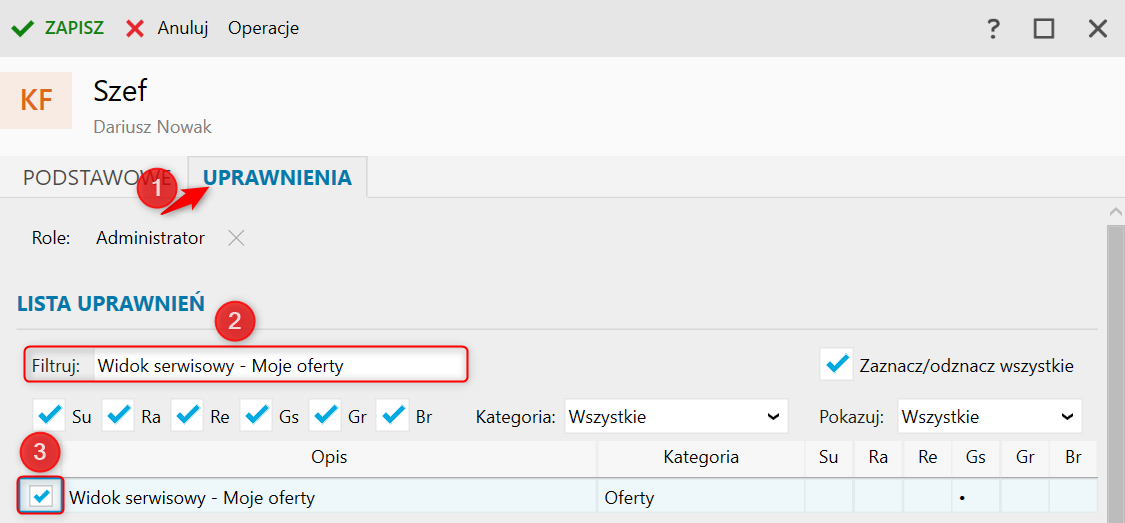
Task: Toggle the Ra filter checkbox
Action: pos(118,415)
